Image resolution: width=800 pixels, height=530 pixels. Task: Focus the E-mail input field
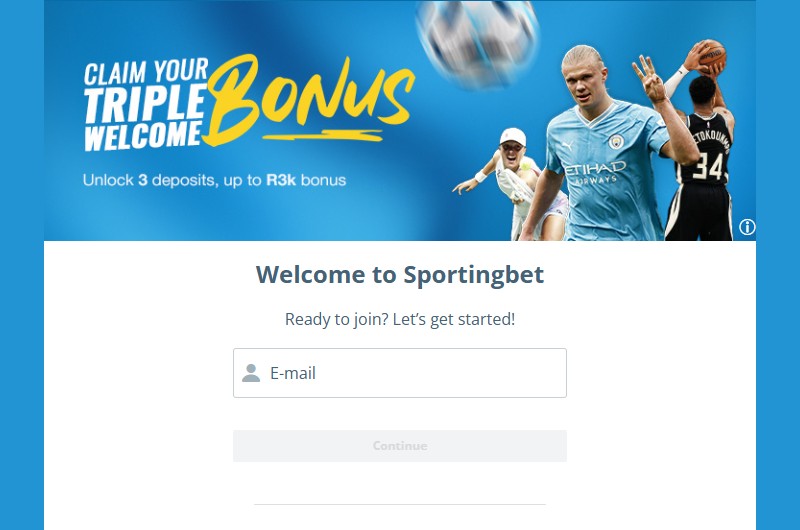(x=400, y=373)
